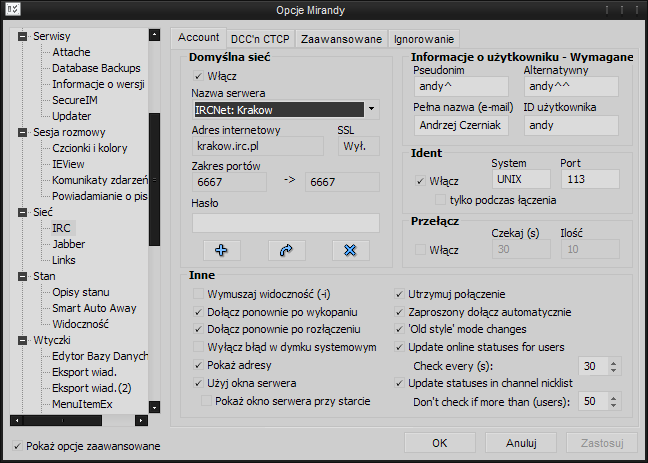Collapse the Sesja rozmowy tree node
The image size is (648, 463).
22,132
